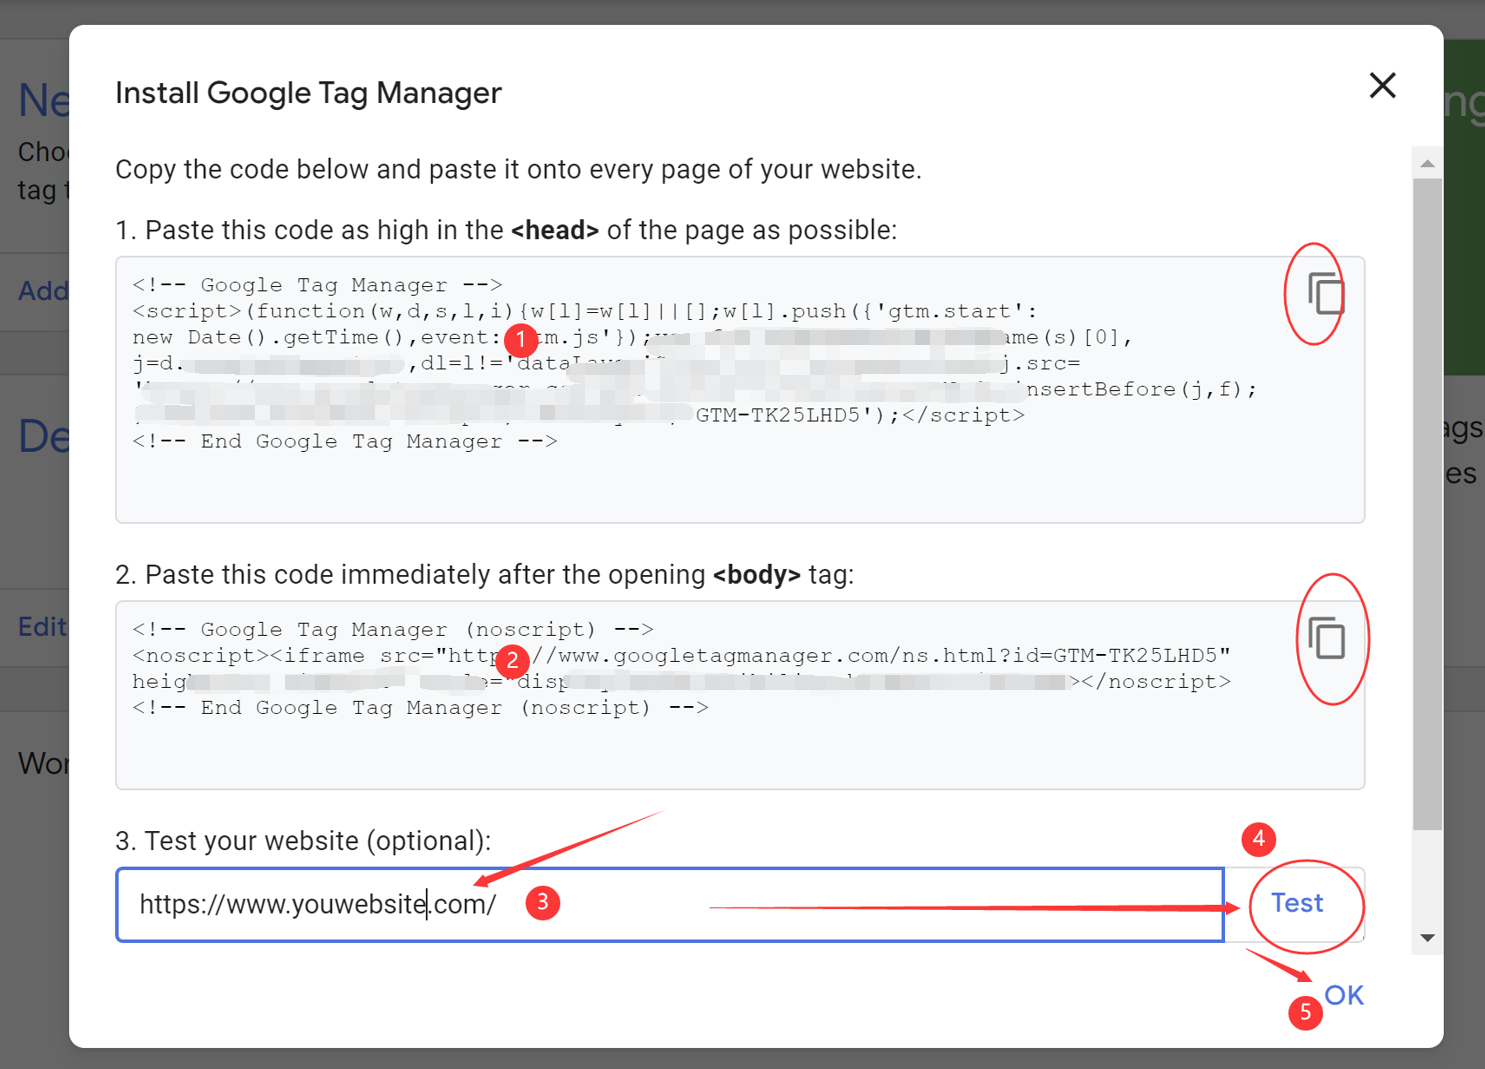
Task: Copy the noscript body code snippet
Action: [1327, 638]
